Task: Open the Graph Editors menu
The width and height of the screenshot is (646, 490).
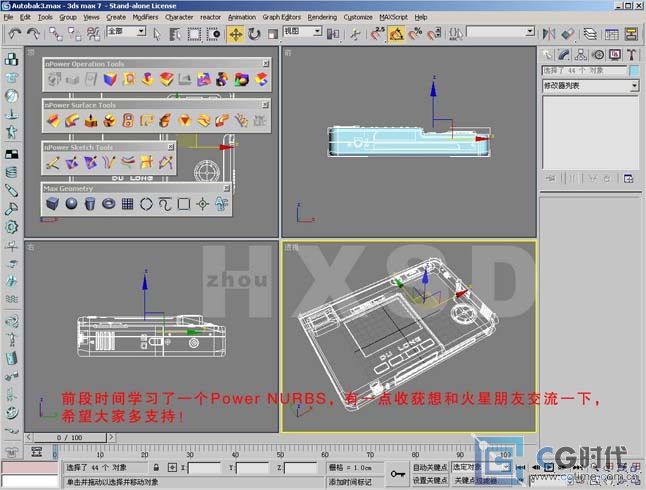Action: pos(281,17)
